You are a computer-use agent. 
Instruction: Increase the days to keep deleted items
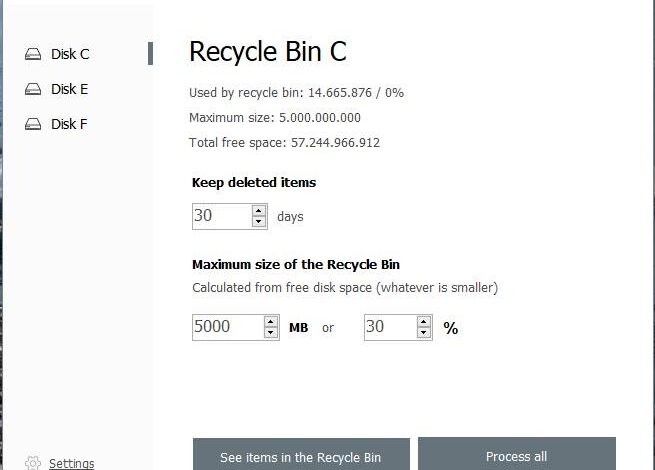coord(259,211)
